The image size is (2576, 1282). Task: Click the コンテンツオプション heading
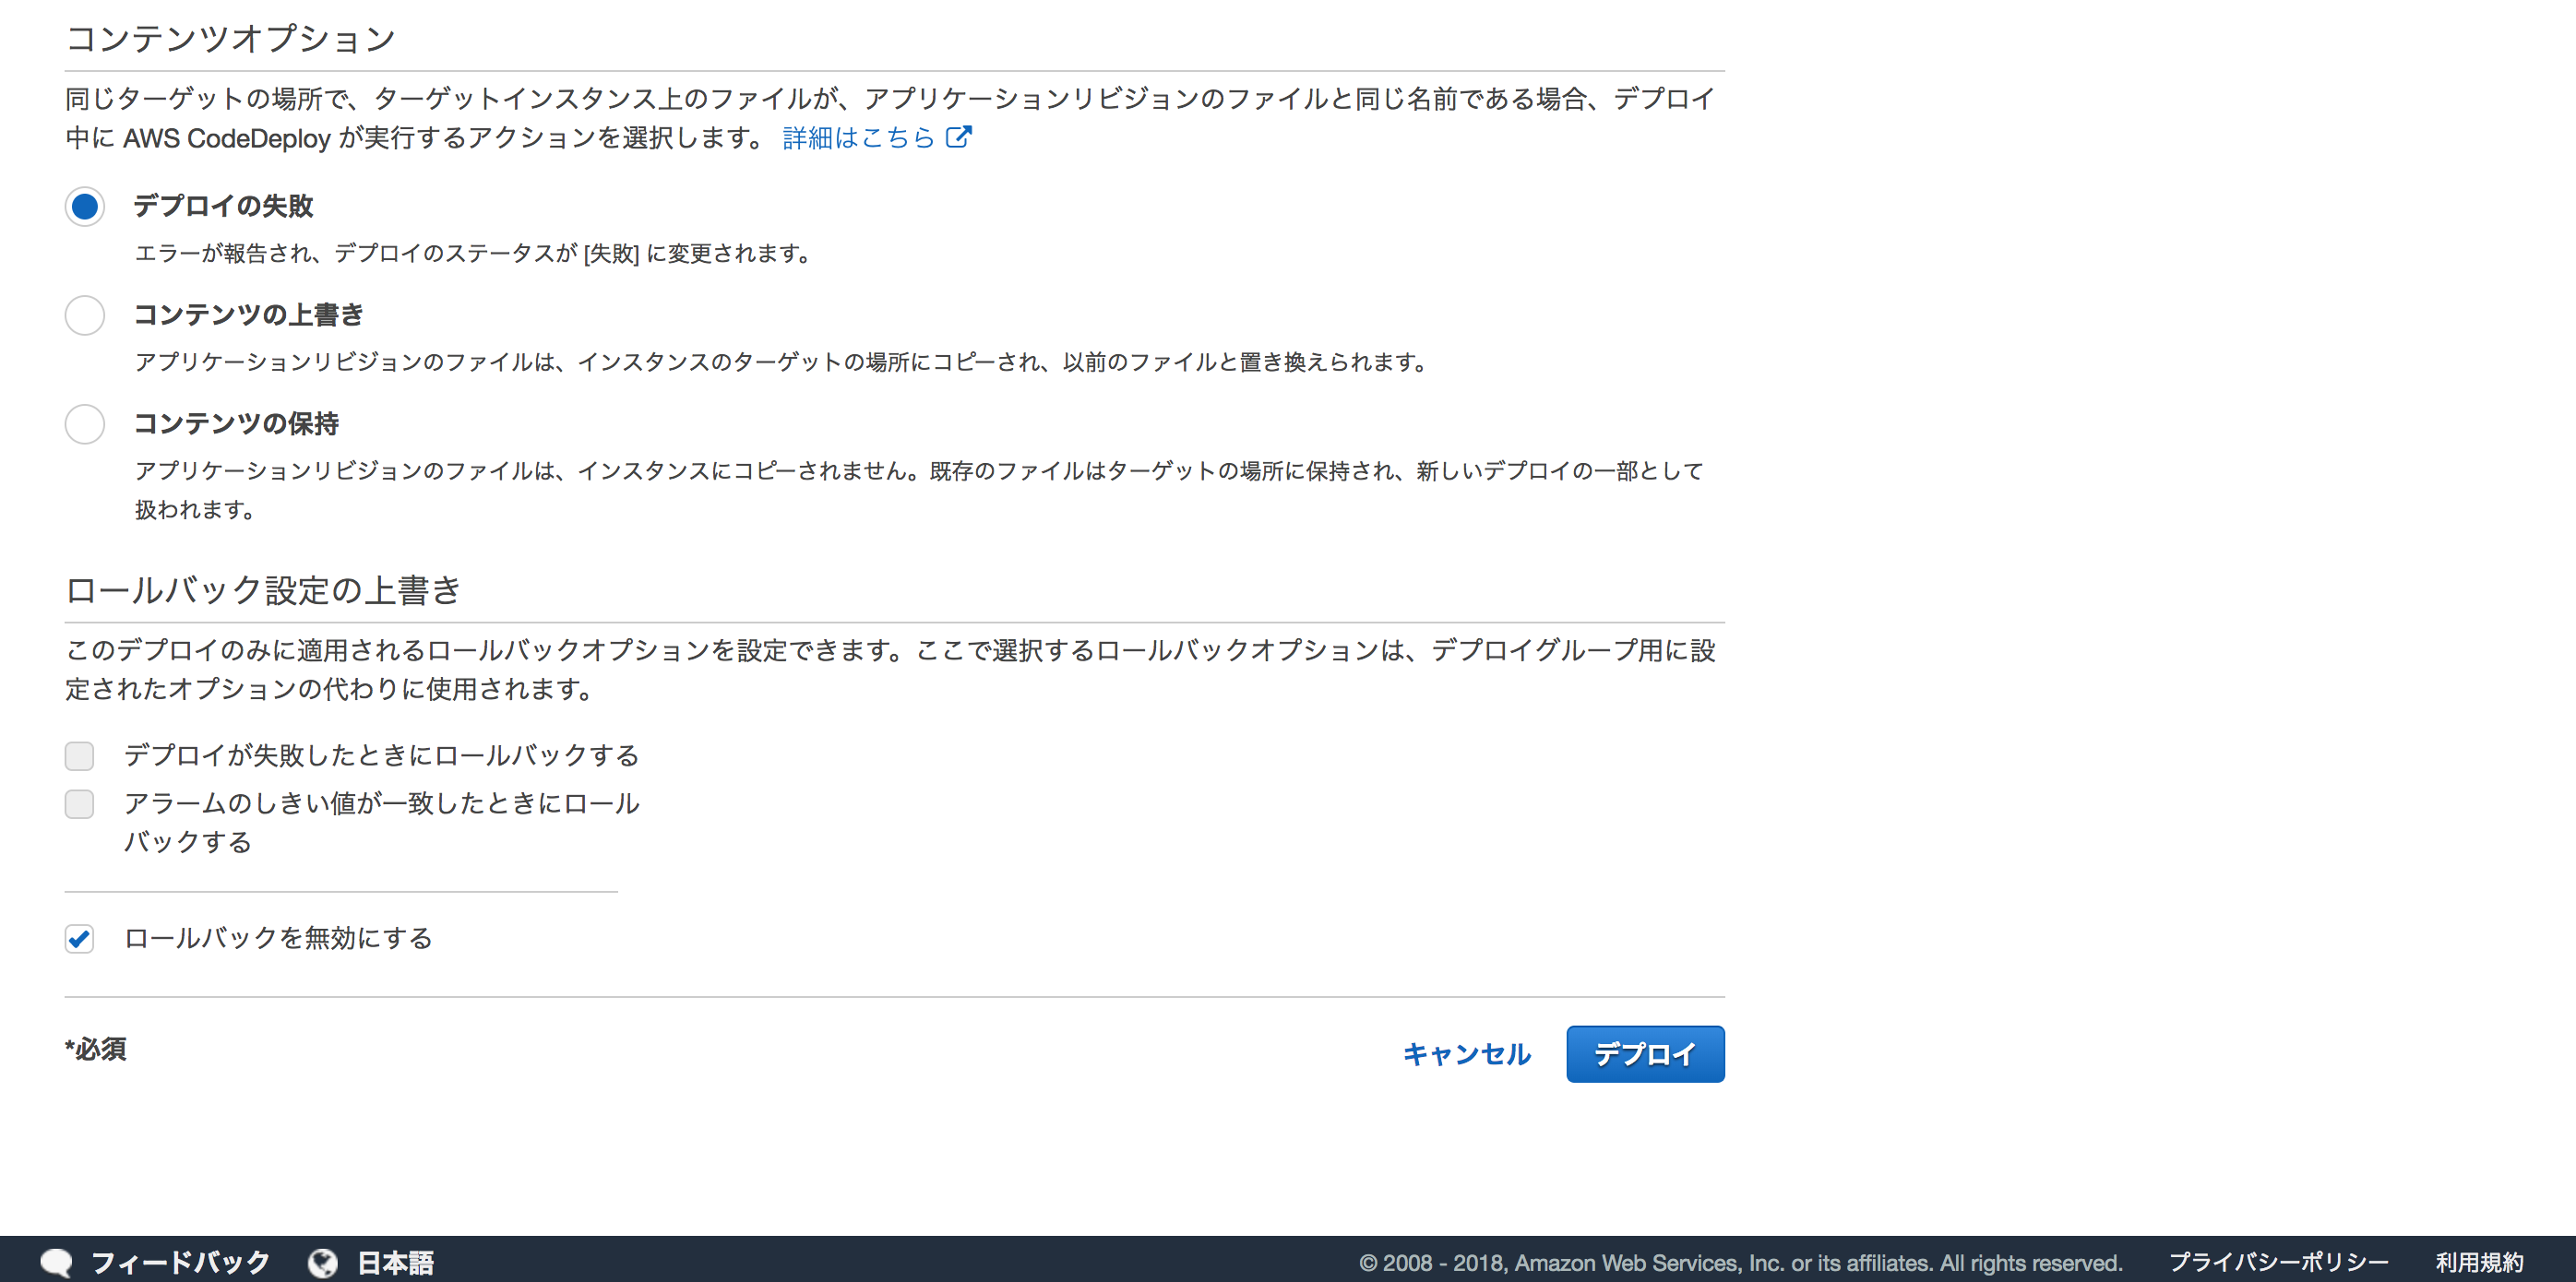coord(231,39)
